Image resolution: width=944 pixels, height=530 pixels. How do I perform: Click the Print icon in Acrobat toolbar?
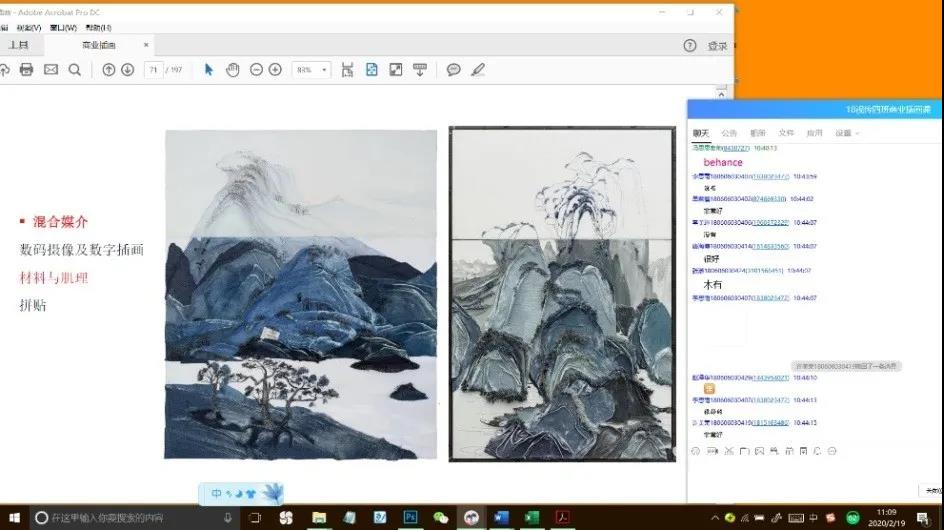click(x=26, y=70)
